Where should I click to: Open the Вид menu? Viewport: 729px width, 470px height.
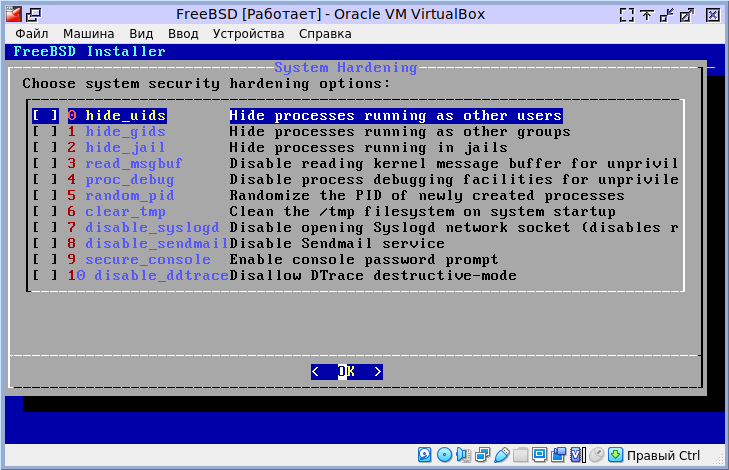[x=141, y=34]
